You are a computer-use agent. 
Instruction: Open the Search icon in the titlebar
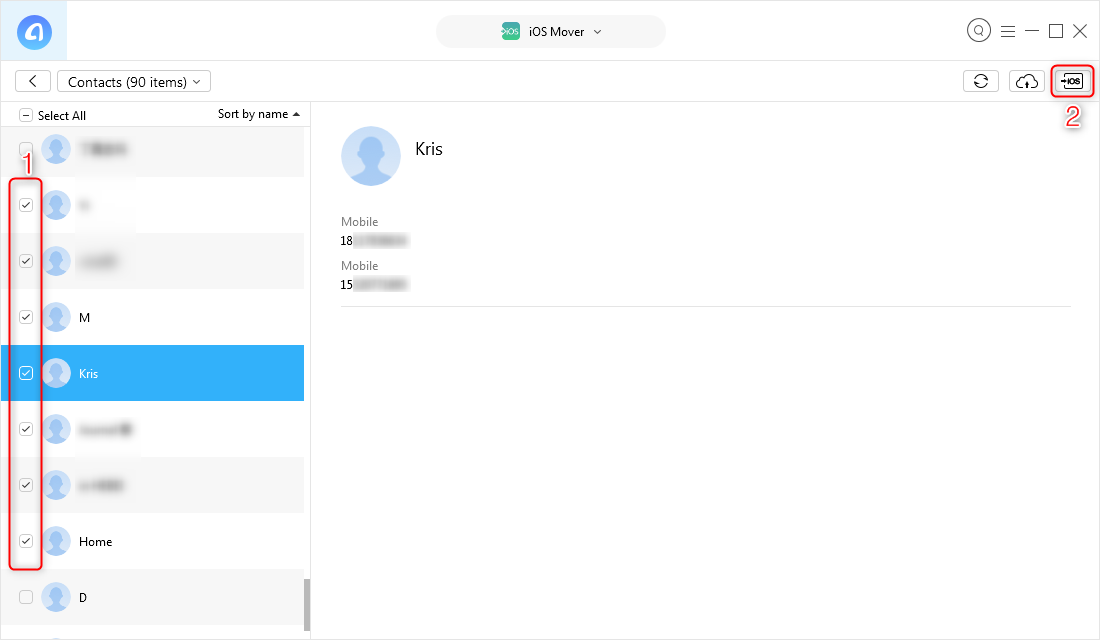978,30
